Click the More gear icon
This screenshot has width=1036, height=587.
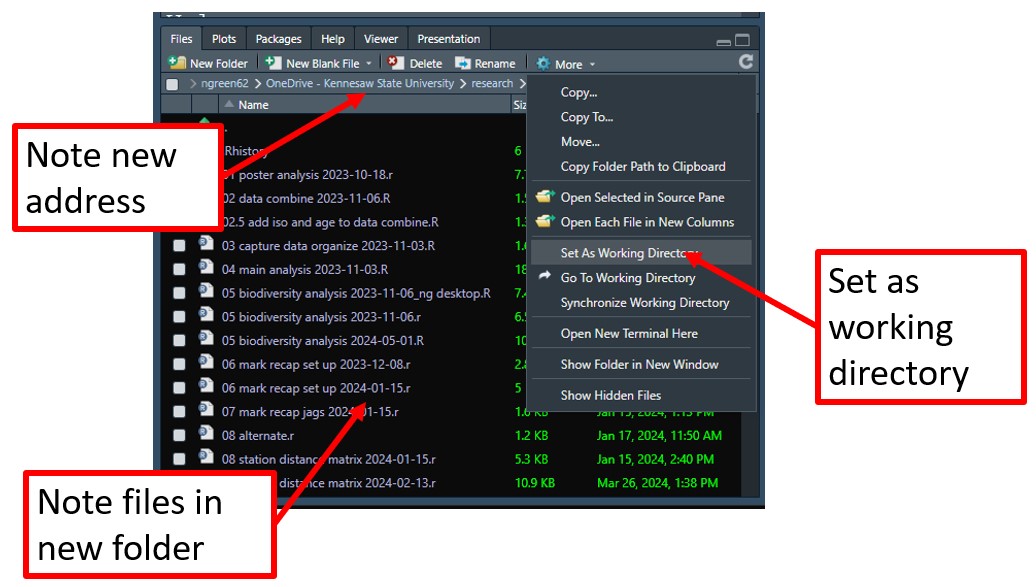click(x=543, y=63)
